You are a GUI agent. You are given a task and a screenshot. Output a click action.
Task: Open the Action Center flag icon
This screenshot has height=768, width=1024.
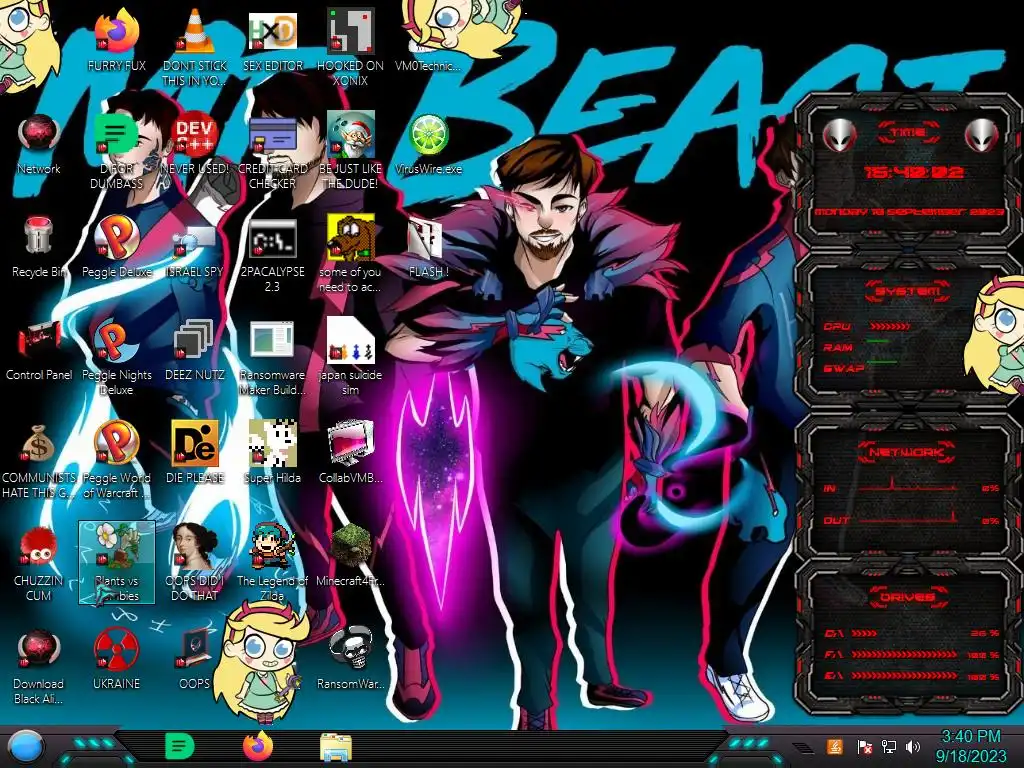point(864,747)
